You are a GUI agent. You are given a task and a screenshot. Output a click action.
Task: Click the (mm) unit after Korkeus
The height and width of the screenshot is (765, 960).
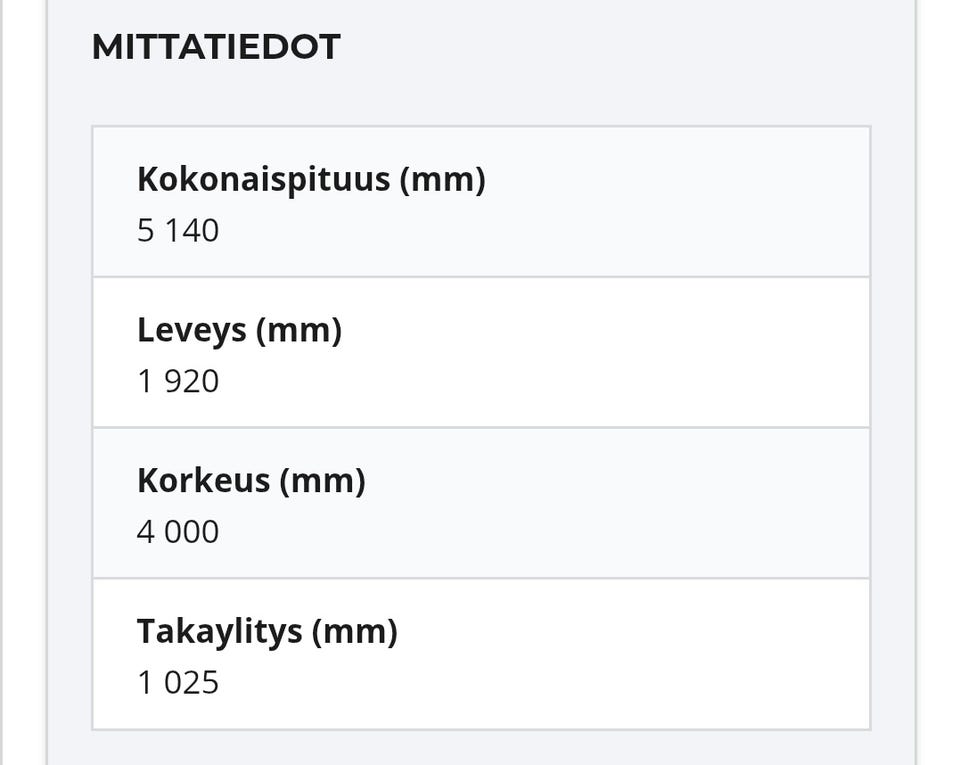[322, 481]
